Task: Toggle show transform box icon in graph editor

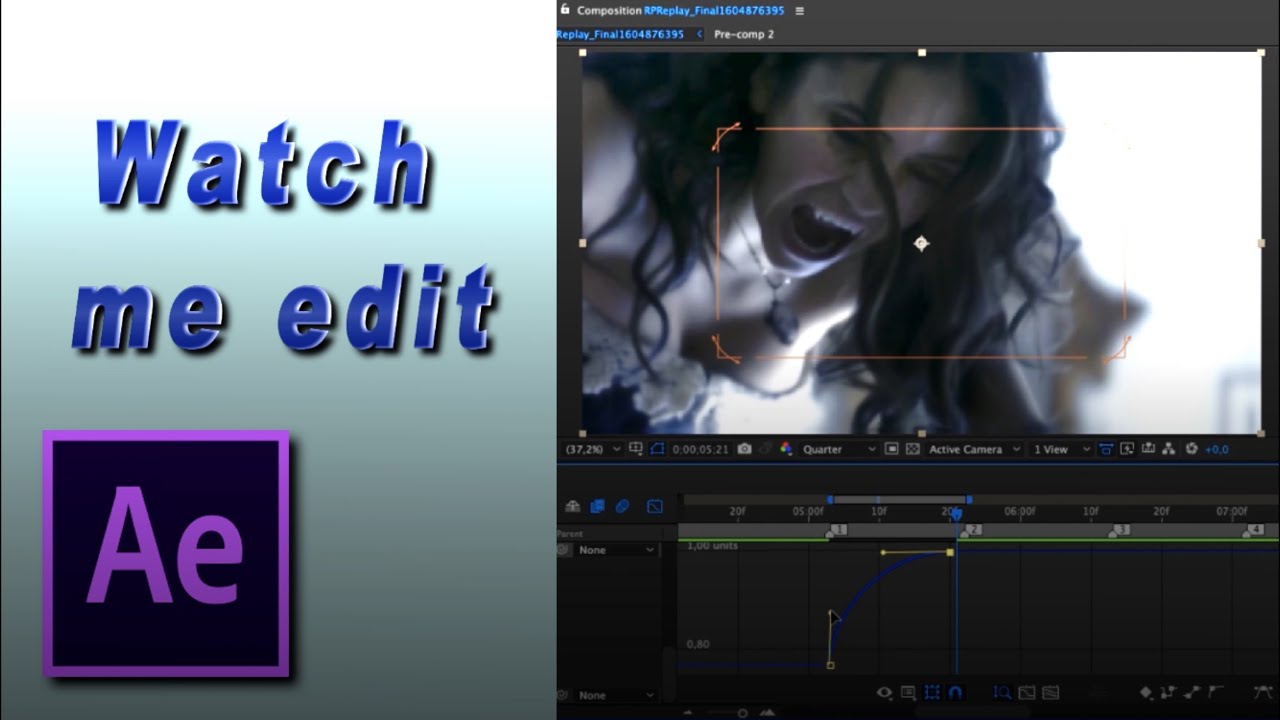Action: [932, 692]
